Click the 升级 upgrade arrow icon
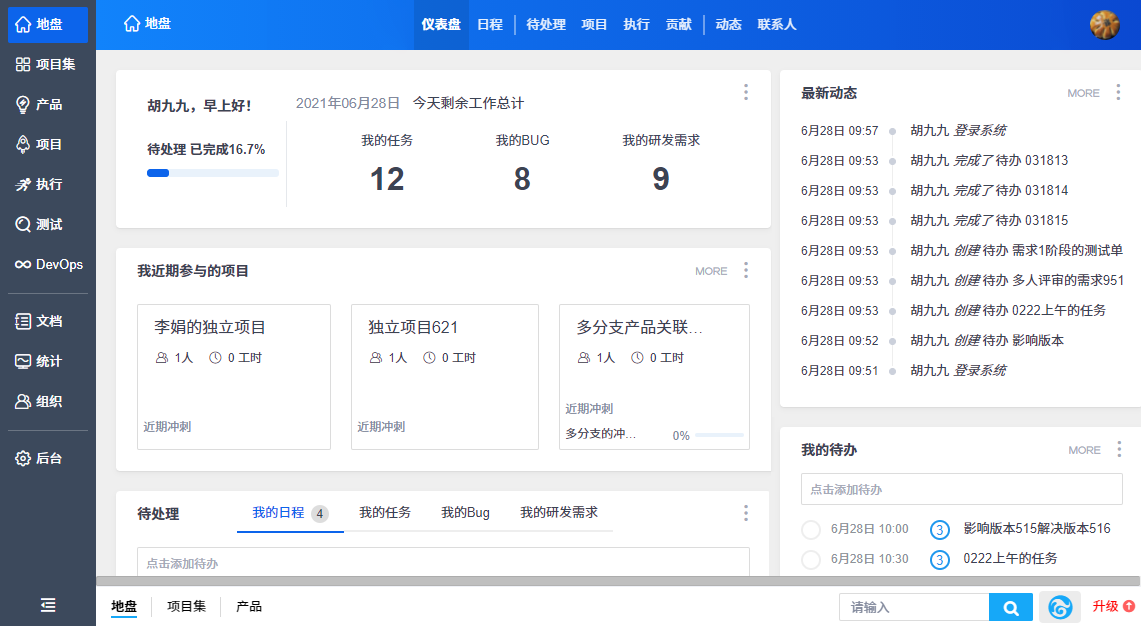Viewport: 1141px width, 626px height. (1129, 606)
